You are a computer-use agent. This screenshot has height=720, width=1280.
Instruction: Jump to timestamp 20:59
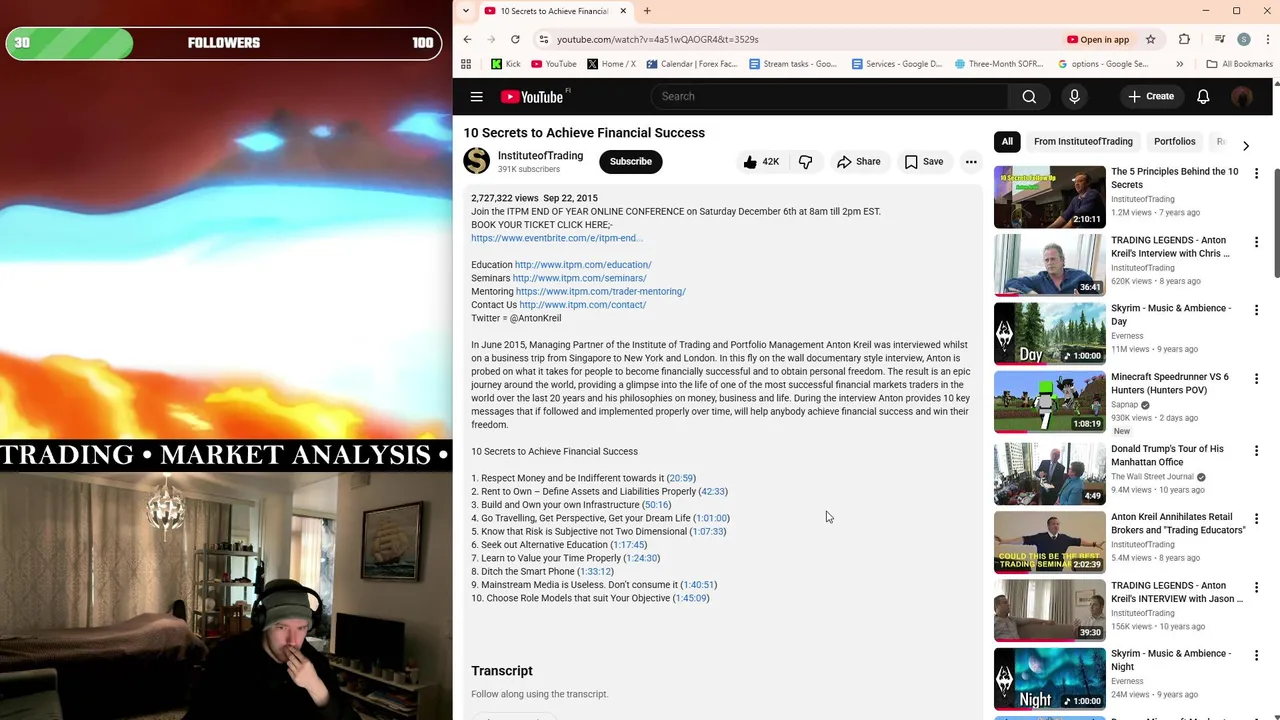click(x=681, y=478)
